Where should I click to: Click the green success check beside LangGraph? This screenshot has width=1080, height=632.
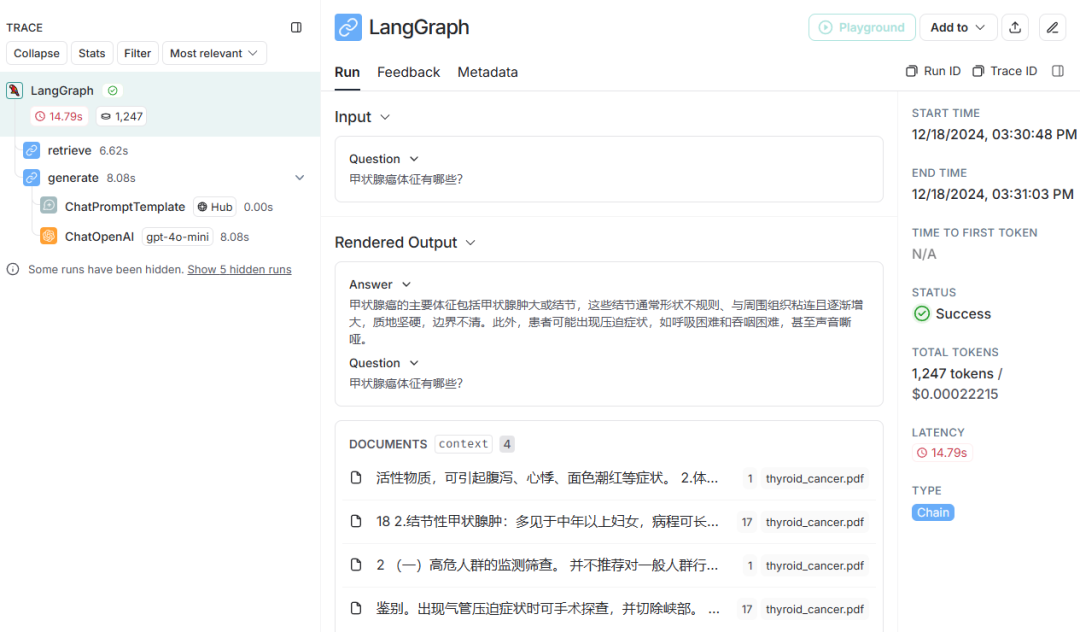pos(112,90)
